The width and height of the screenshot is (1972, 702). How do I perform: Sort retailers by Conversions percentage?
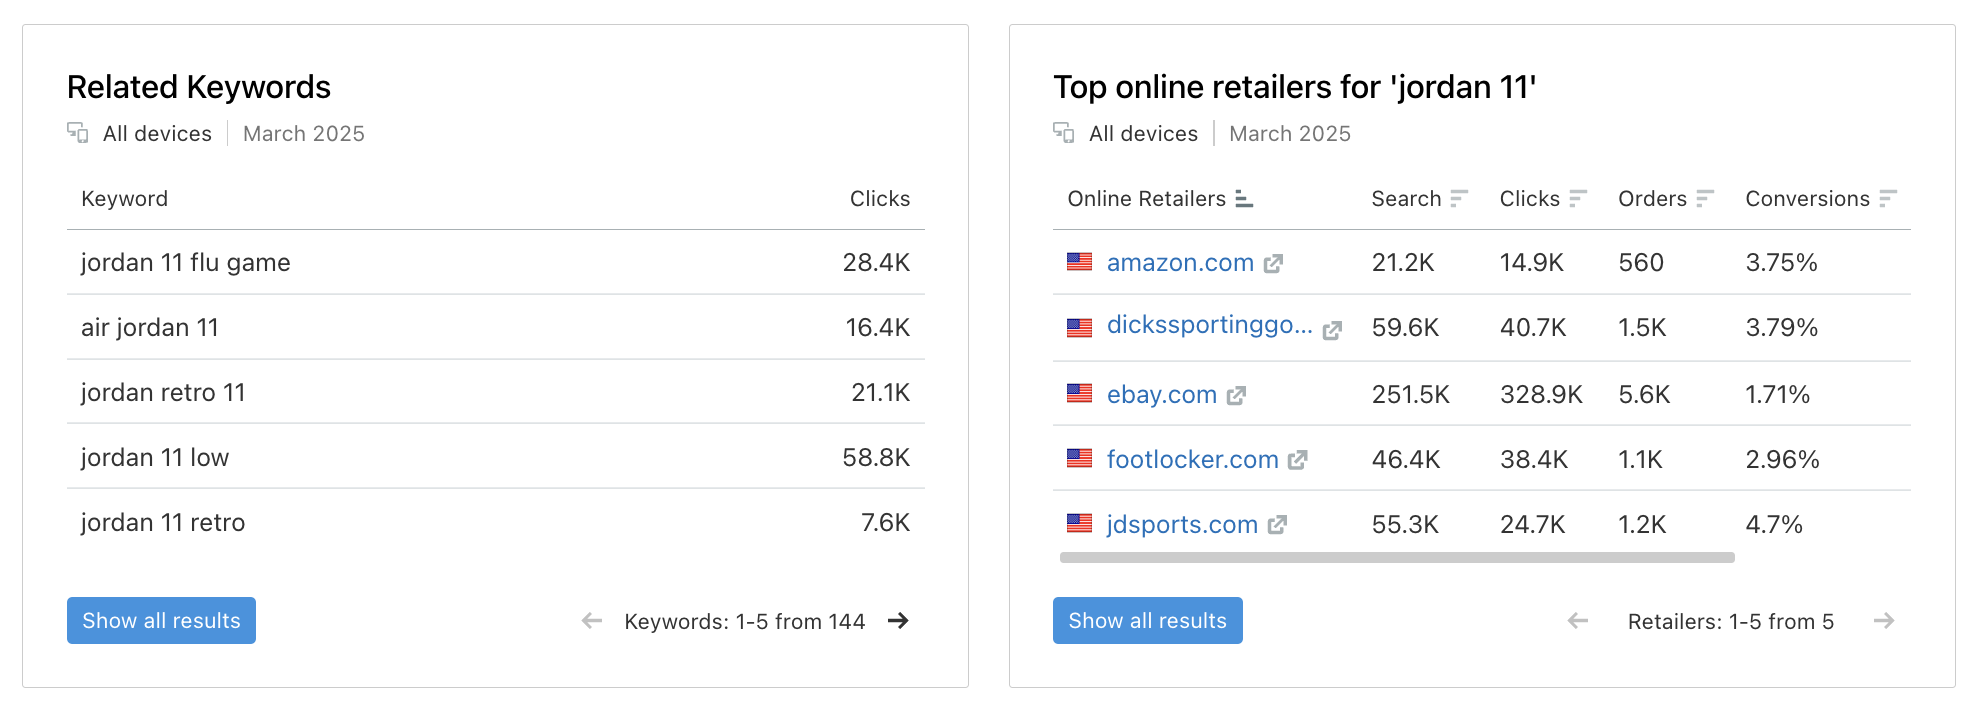1887,198
